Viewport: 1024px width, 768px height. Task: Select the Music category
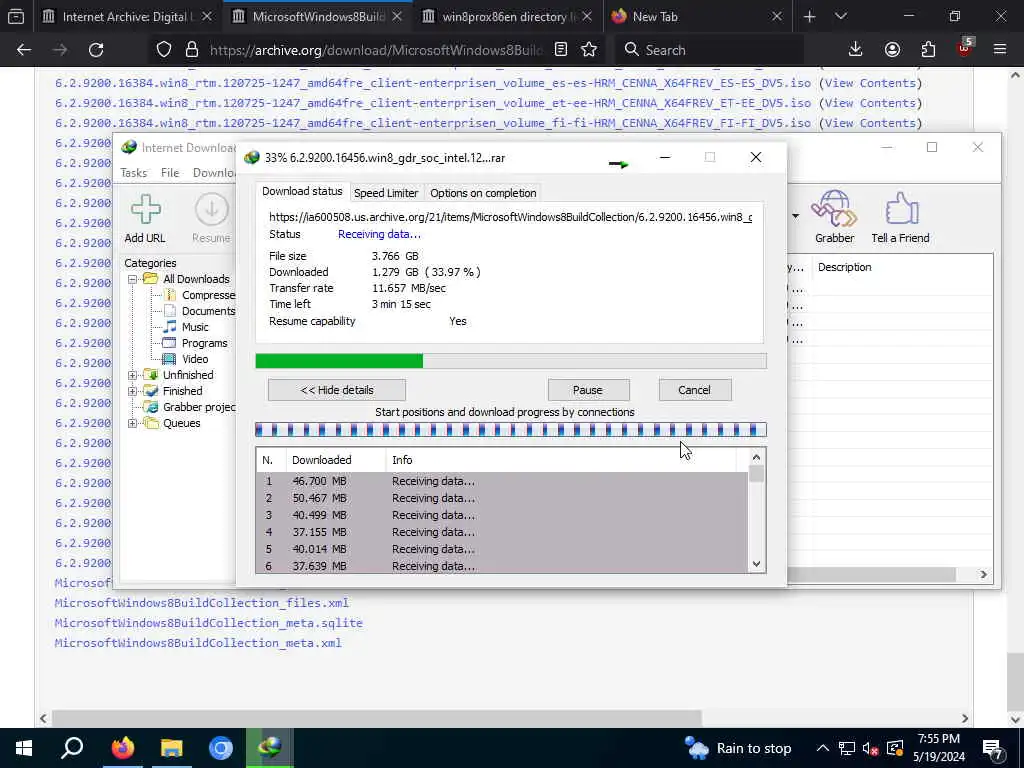click(195, 327)
